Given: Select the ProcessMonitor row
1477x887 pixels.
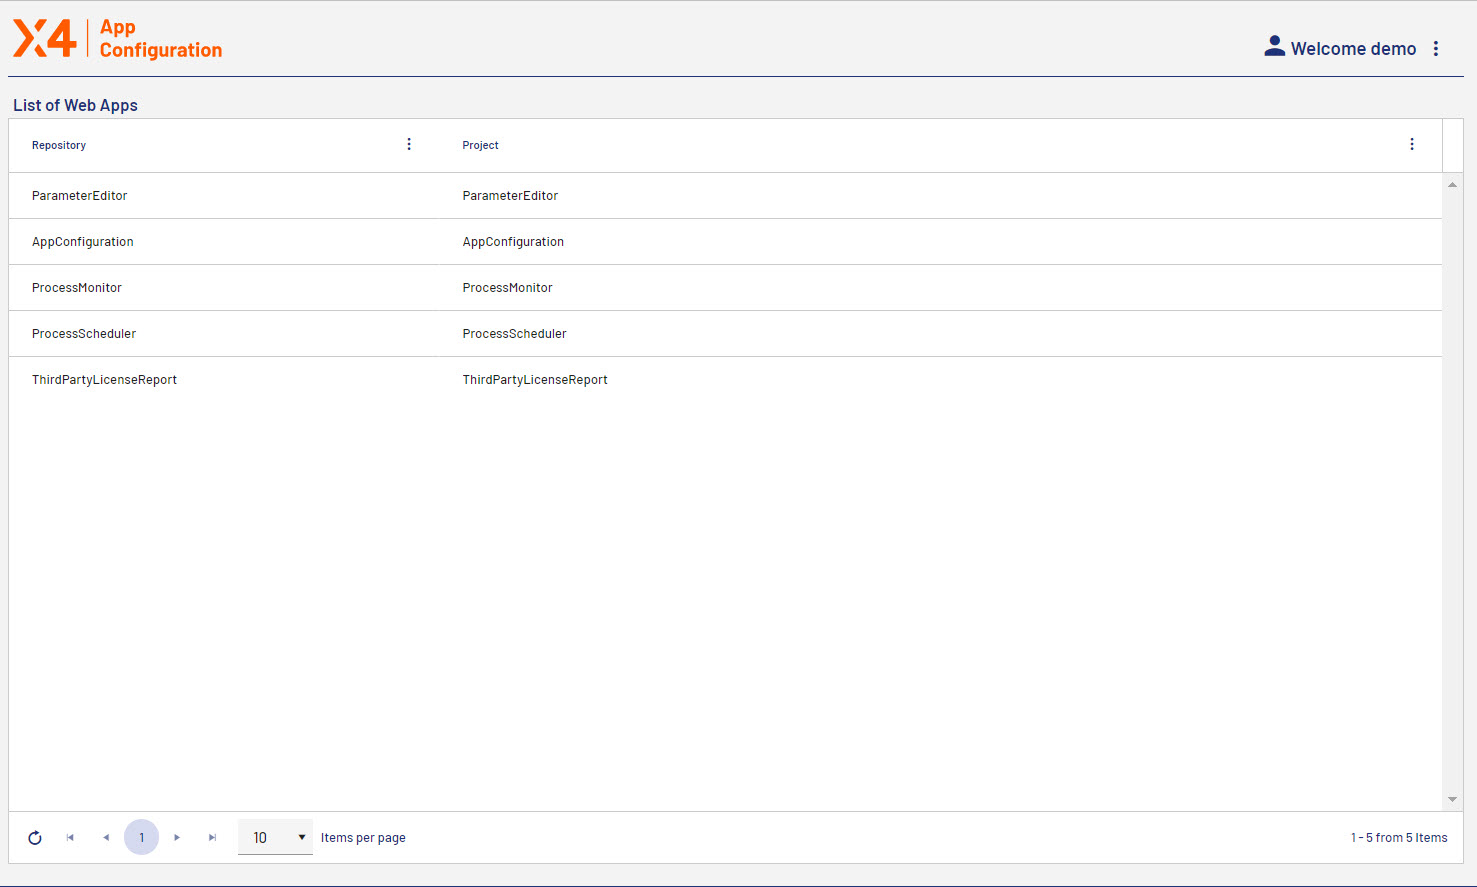Looking at the screenshot, I should click(77, 288).
